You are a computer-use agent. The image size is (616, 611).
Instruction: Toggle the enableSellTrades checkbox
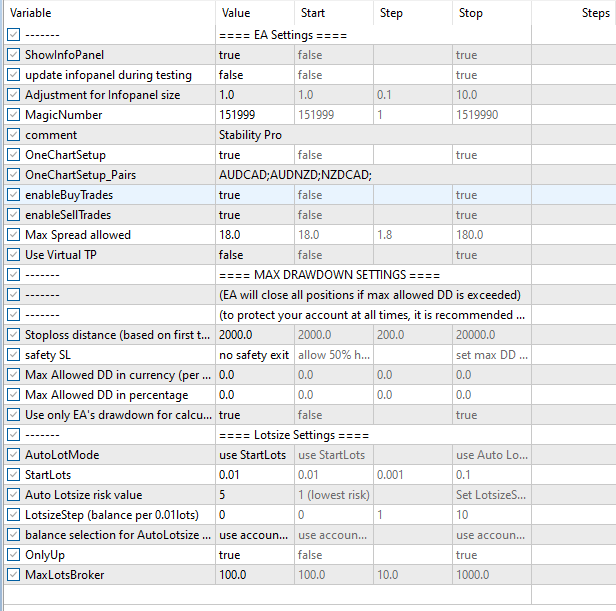point(13,215)
